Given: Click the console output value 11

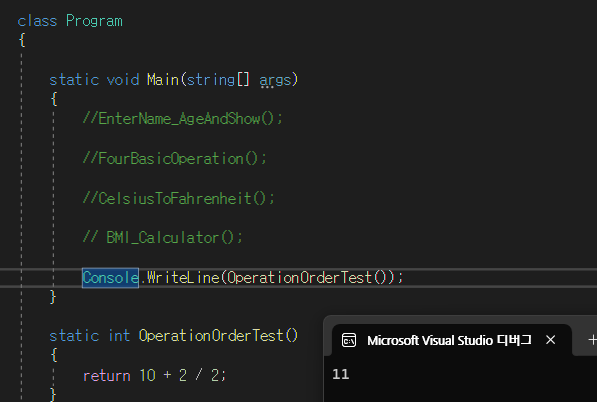Looking at the screenshot, I should (341, 374).
